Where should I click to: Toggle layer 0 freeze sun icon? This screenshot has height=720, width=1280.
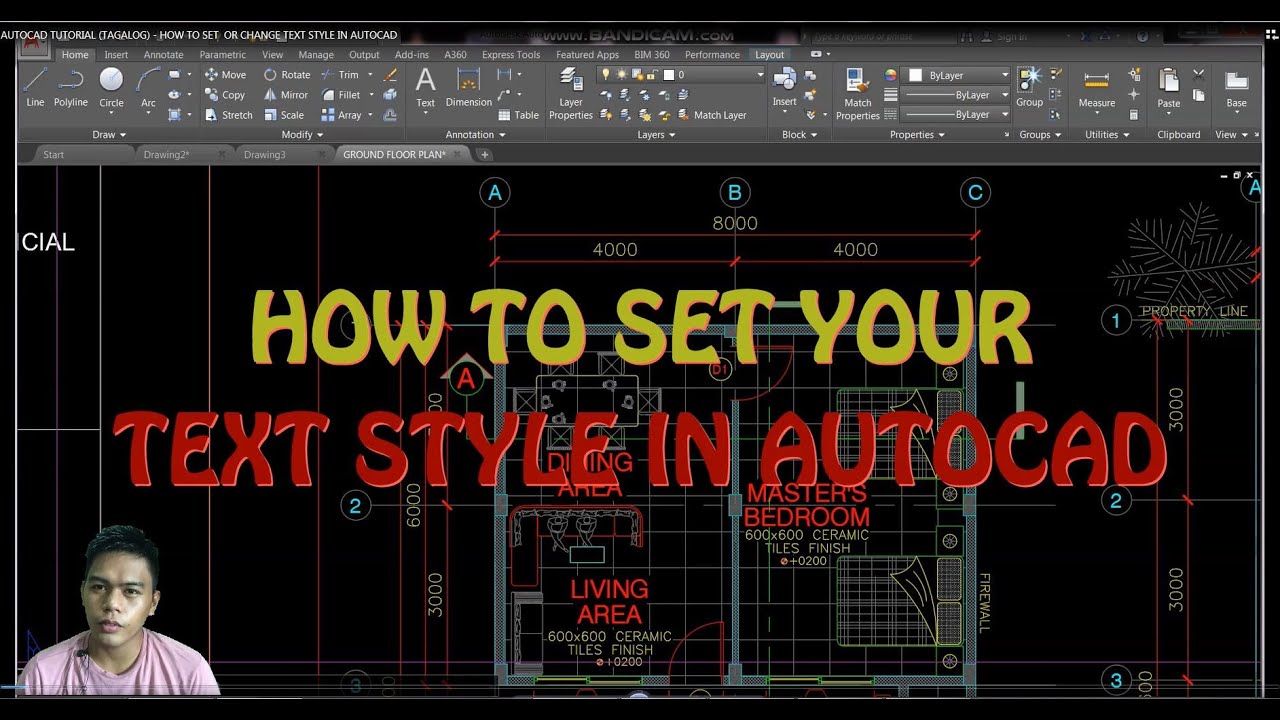pos(621,75)
